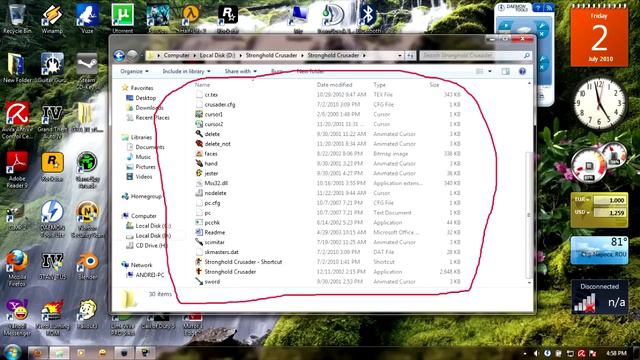Screen dimensions: 640x360
Task: Select Recent Places in navigation pane
Action: 152,118
